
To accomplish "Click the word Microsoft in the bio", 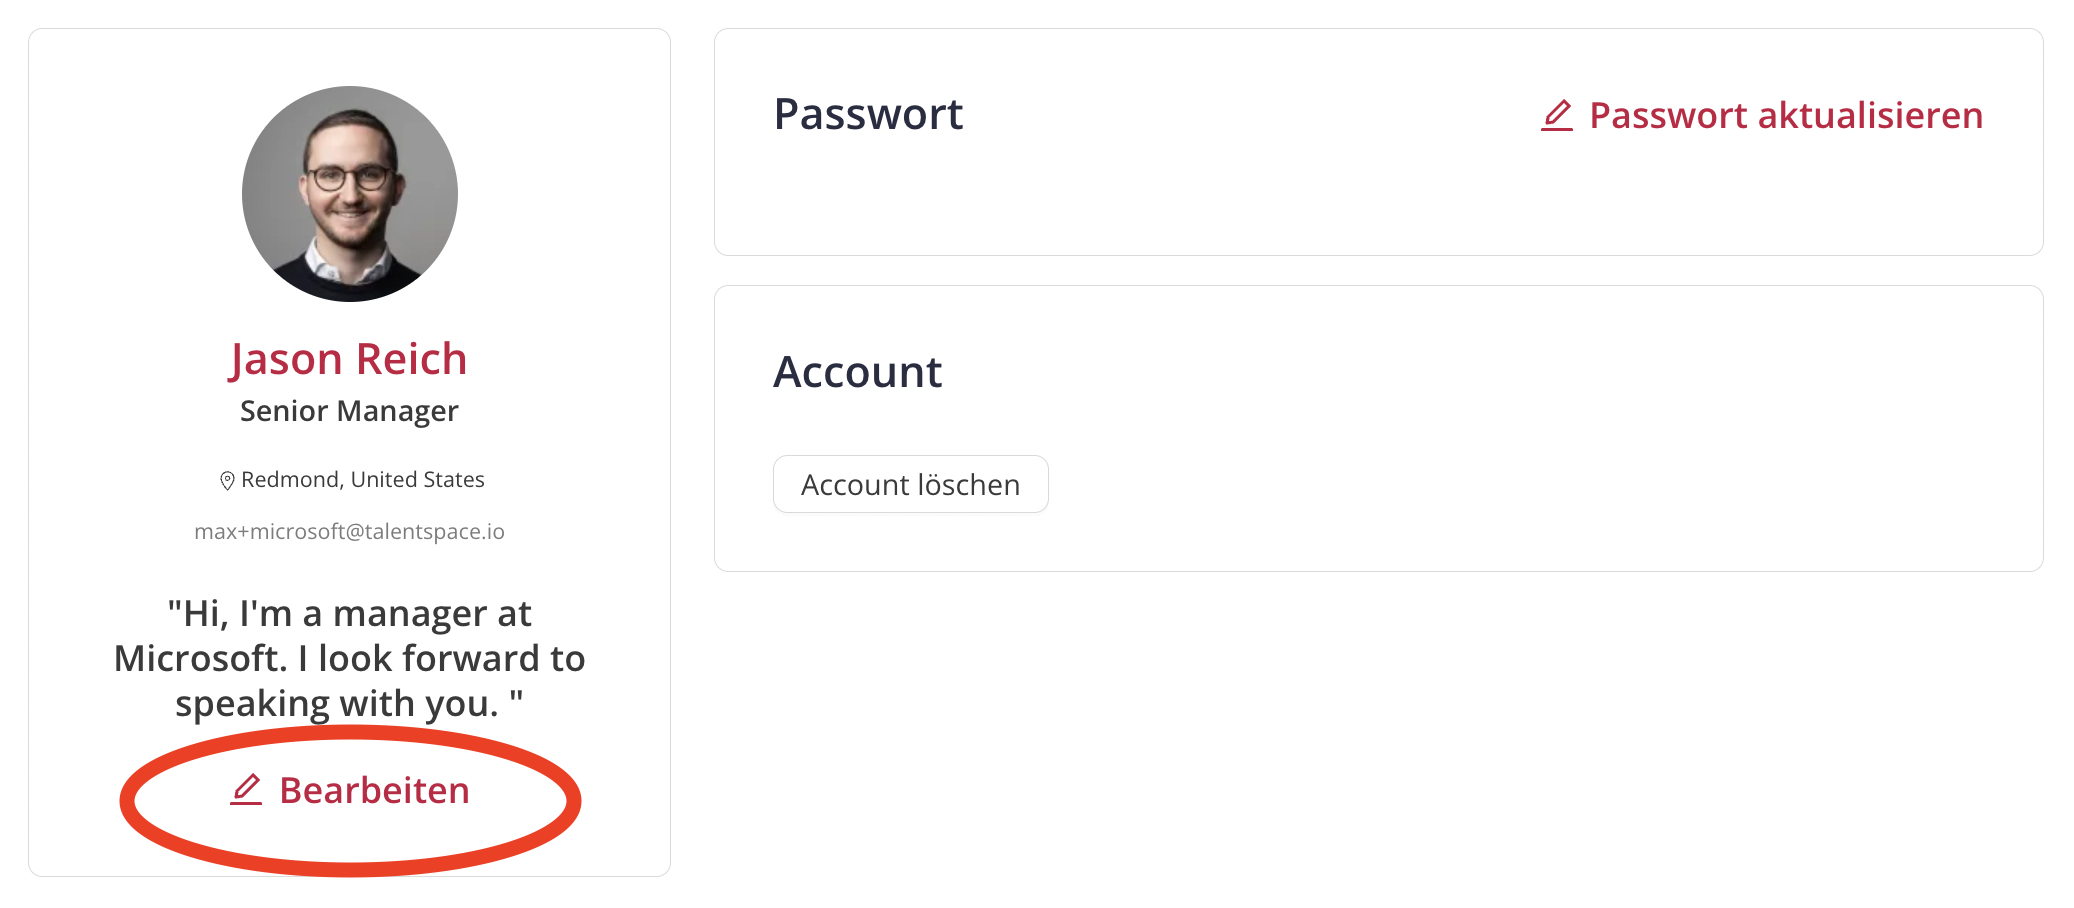I will coord(200,658).
